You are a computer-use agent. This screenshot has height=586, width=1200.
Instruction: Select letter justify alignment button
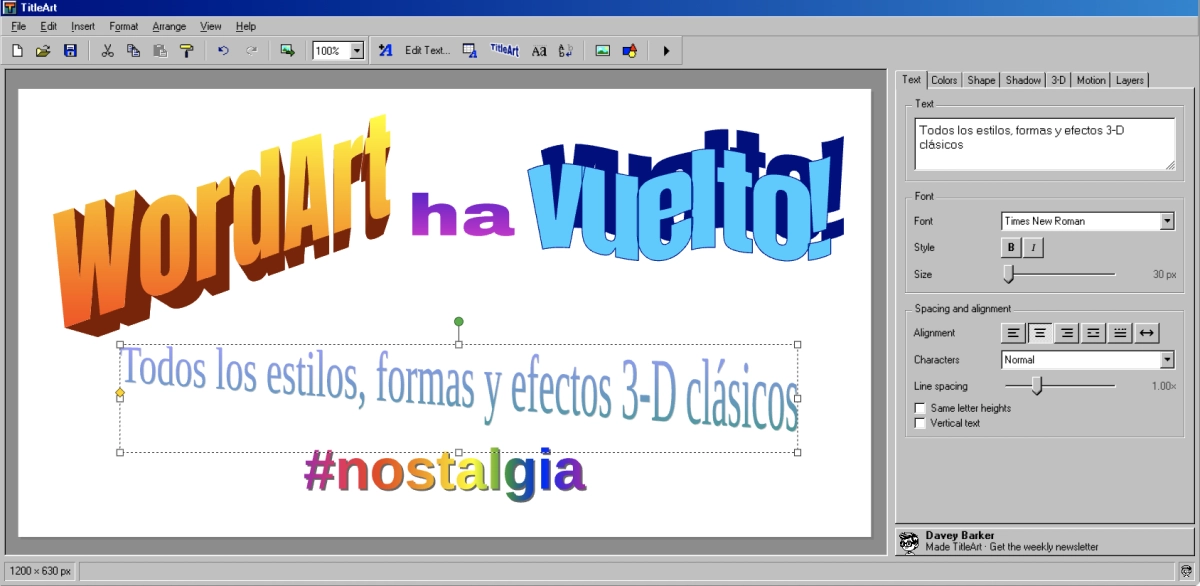coord(1121,333)
